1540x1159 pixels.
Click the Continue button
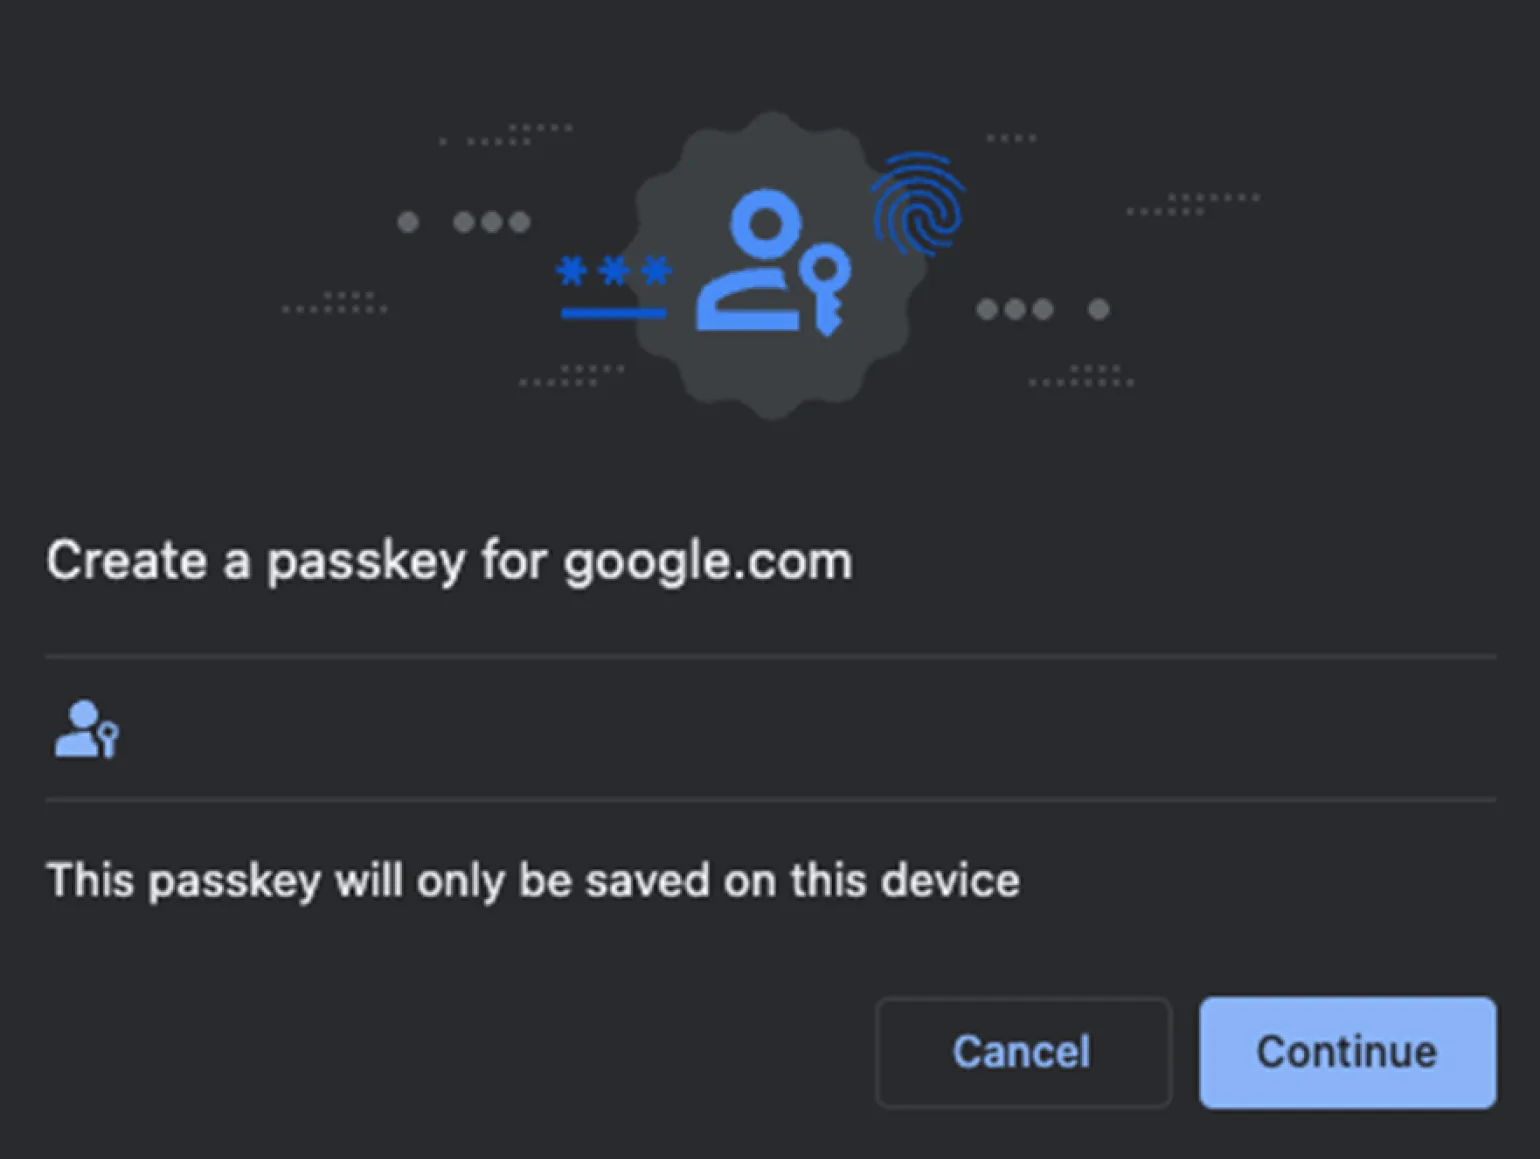click(1347, 1052)
